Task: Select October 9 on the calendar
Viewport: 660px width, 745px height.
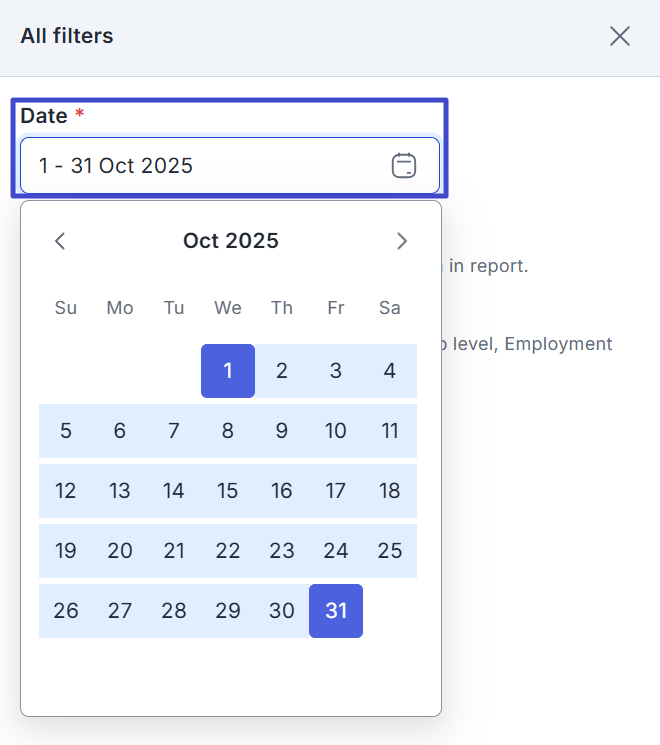Action: pos(282,431)
